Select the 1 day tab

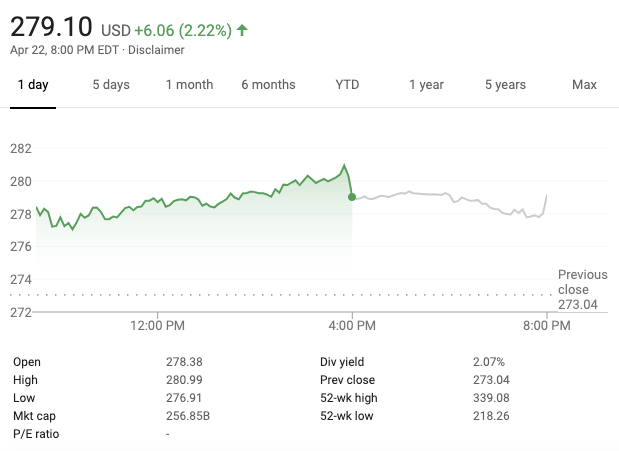pyautogui.click(x=33, y=85)
